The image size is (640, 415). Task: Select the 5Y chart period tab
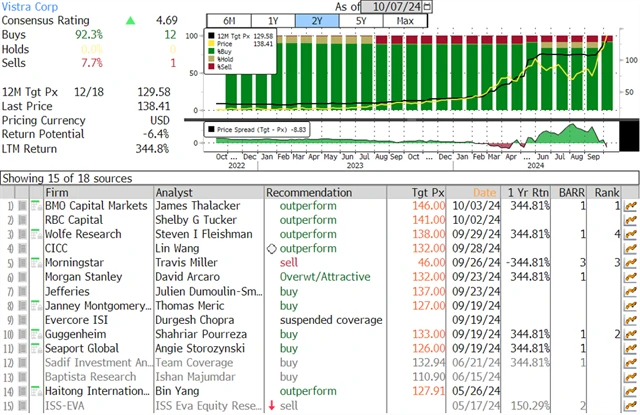coord(364,21)
